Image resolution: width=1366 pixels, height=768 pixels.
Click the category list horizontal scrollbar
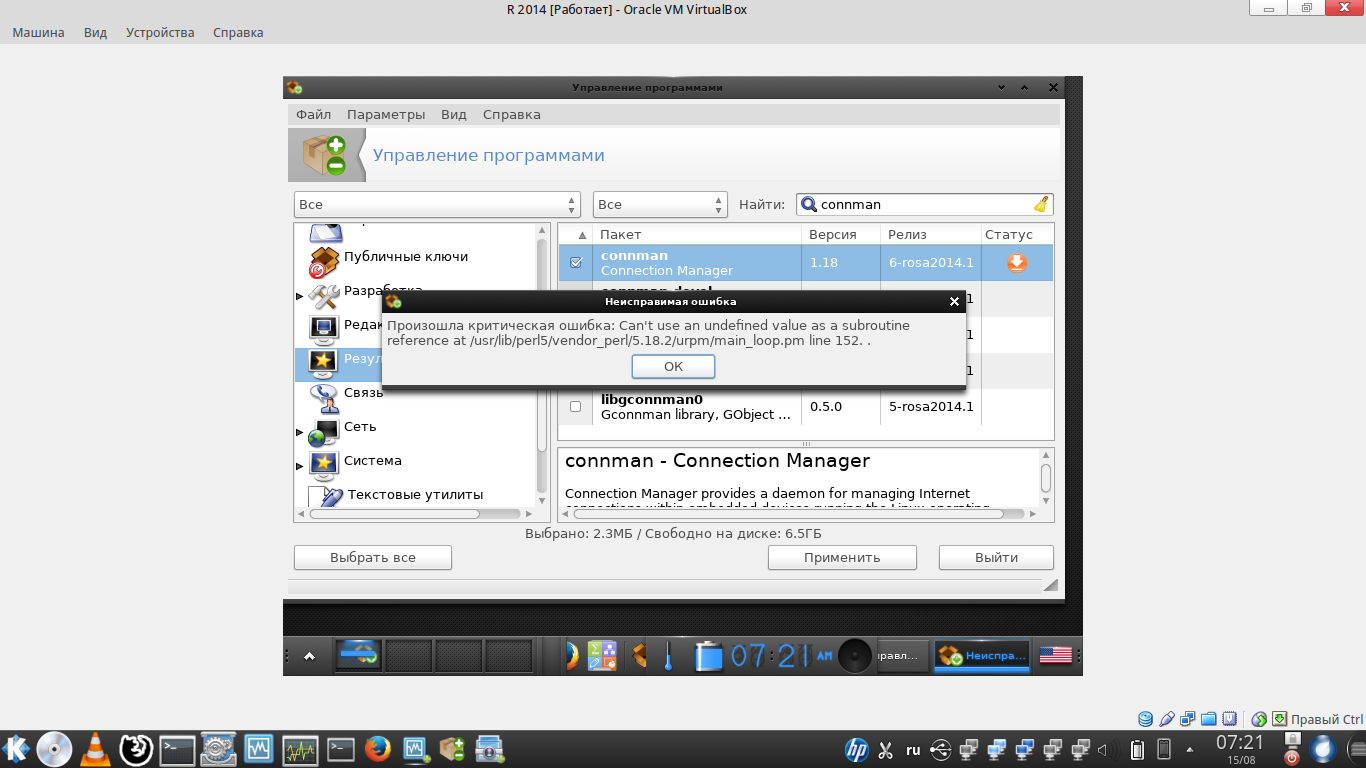pyautogui.click(x=393, y=514)
